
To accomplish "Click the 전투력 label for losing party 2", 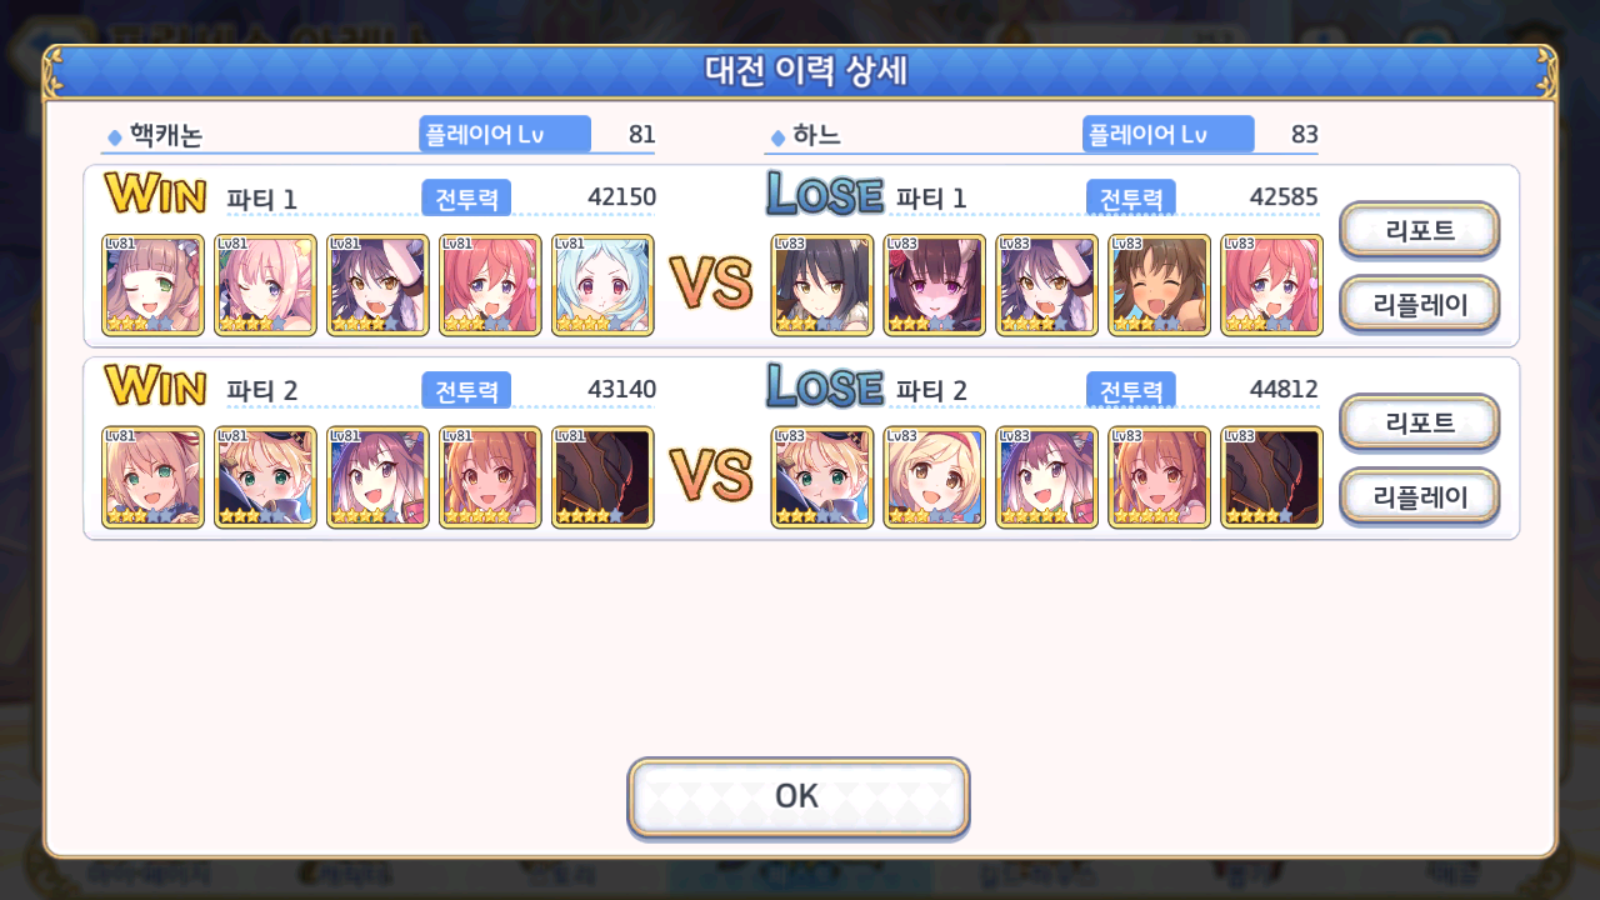I will click(1131, 390).
